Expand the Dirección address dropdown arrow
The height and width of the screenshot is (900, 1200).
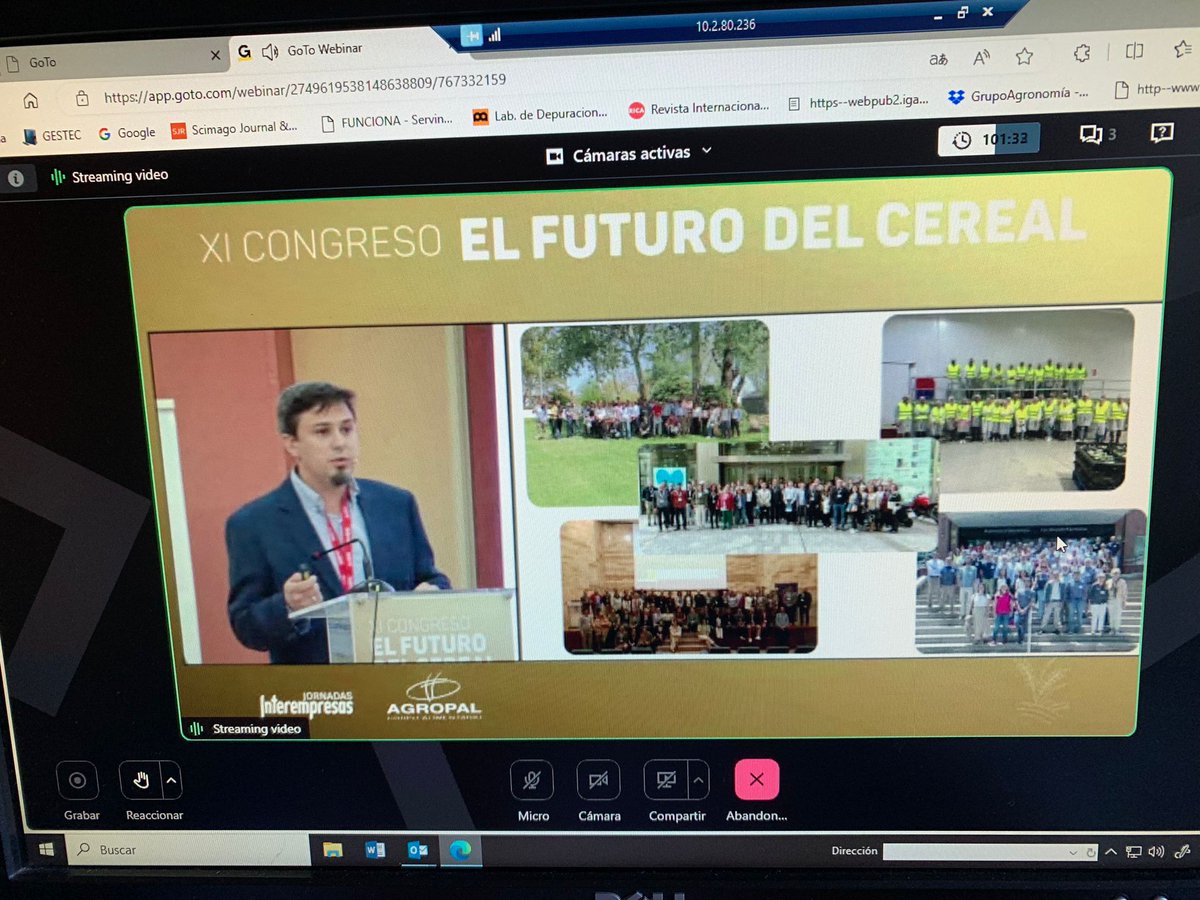click(x=1075, y=853)
